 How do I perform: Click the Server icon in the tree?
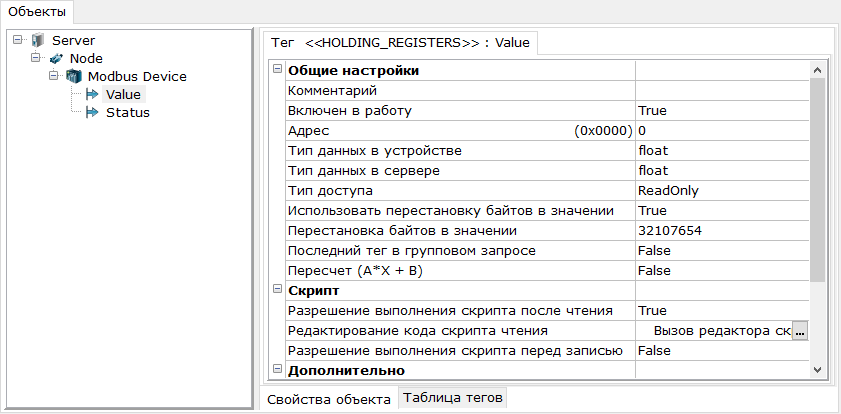pyautogui.click(x=38, y=40)
